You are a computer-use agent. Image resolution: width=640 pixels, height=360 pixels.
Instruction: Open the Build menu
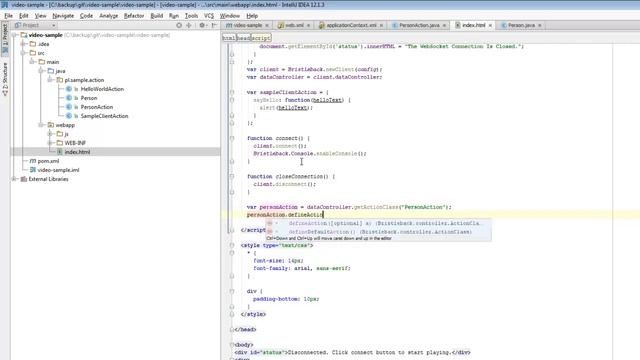tap(157, 16)
